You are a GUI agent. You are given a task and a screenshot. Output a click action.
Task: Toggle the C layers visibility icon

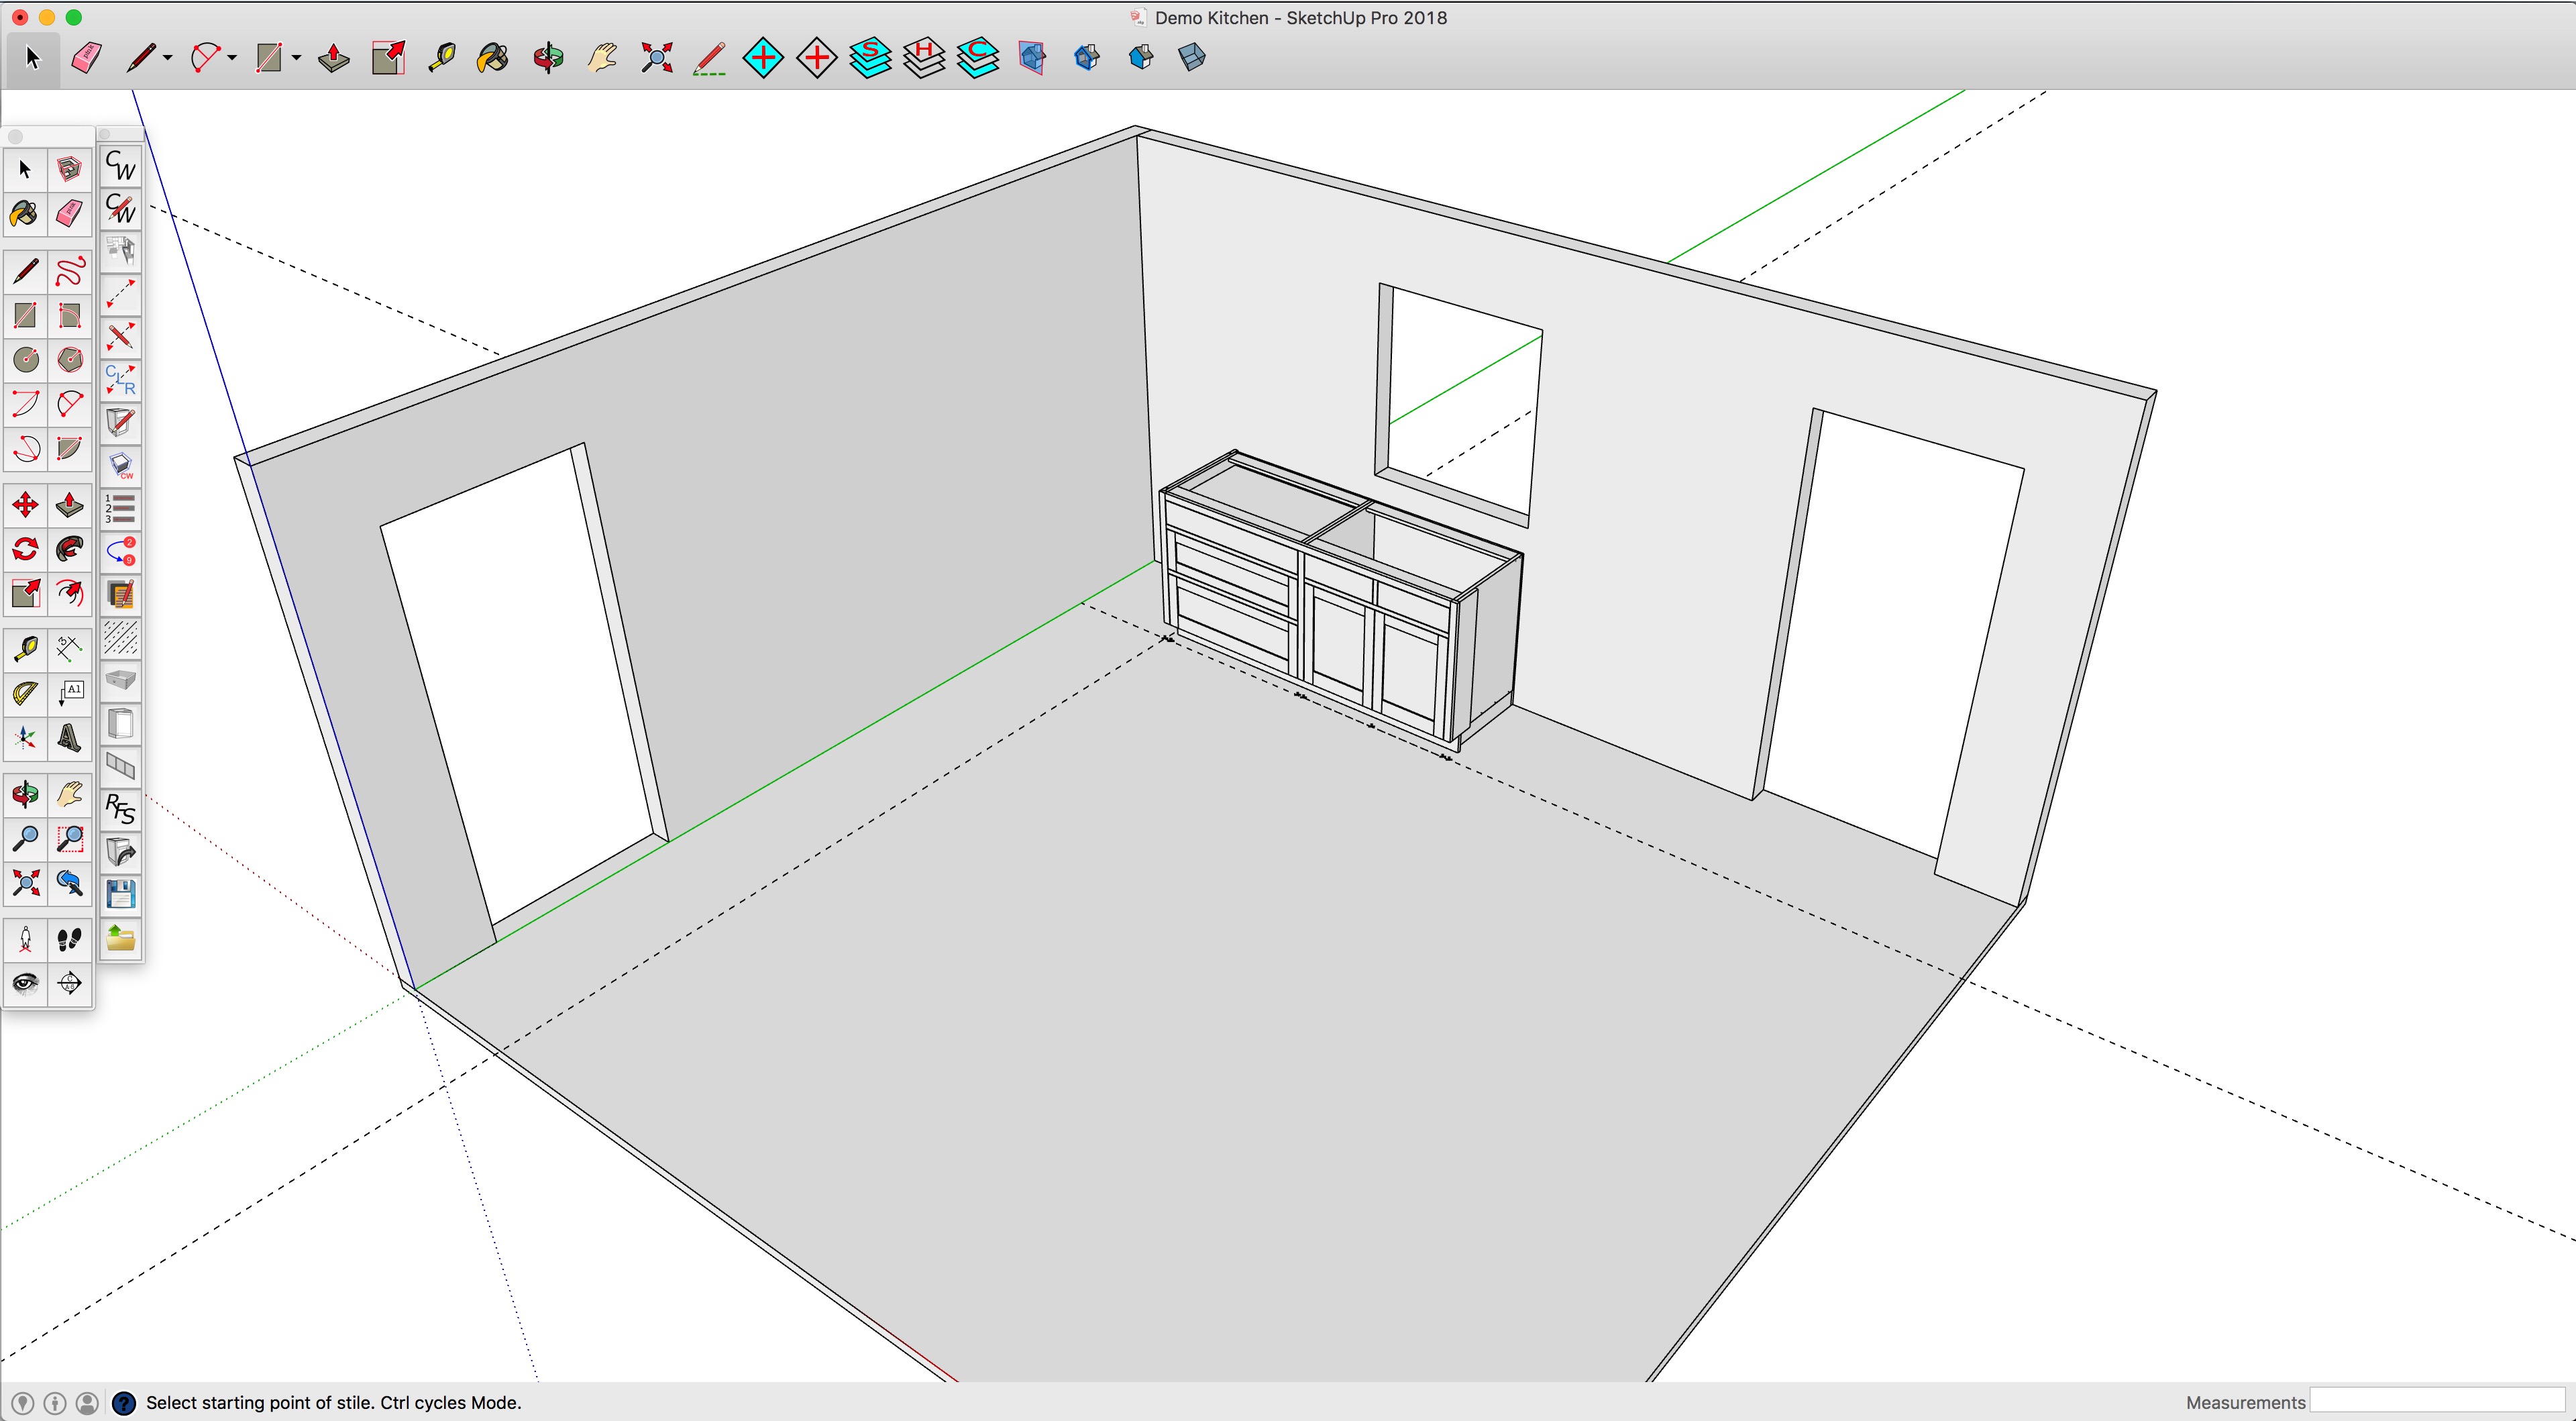(x=977, y=58)
